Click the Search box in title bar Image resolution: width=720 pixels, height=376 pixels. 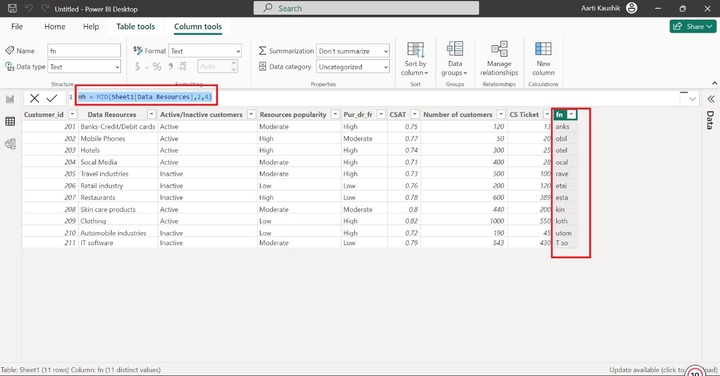pyautogui.click(x=366, y=8)
